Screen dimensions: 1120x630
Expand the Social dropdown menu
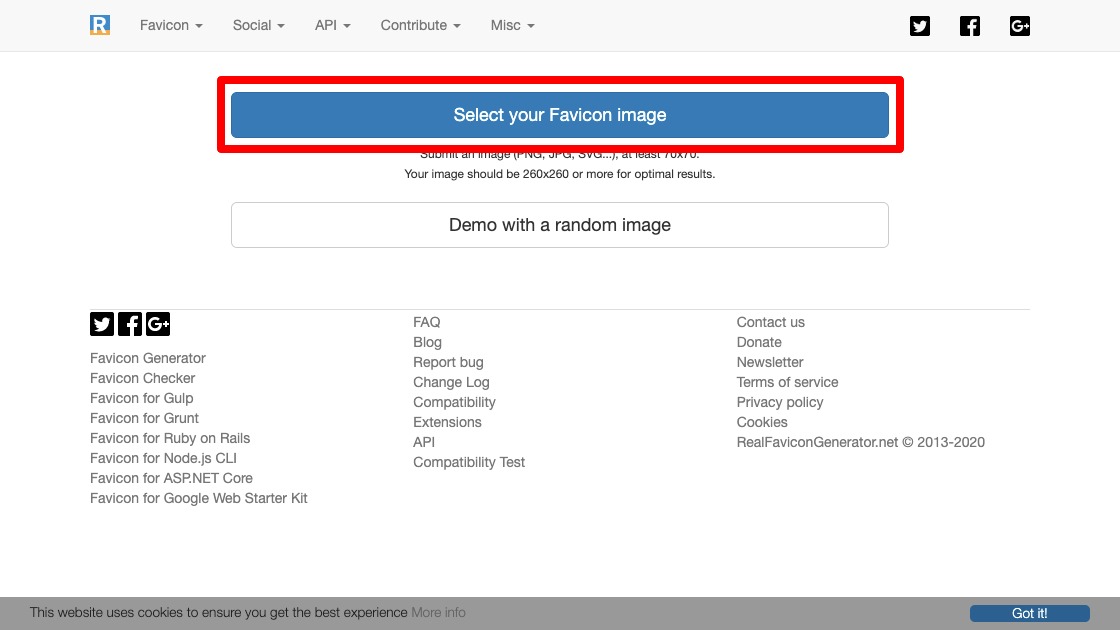tap(258, 25)
